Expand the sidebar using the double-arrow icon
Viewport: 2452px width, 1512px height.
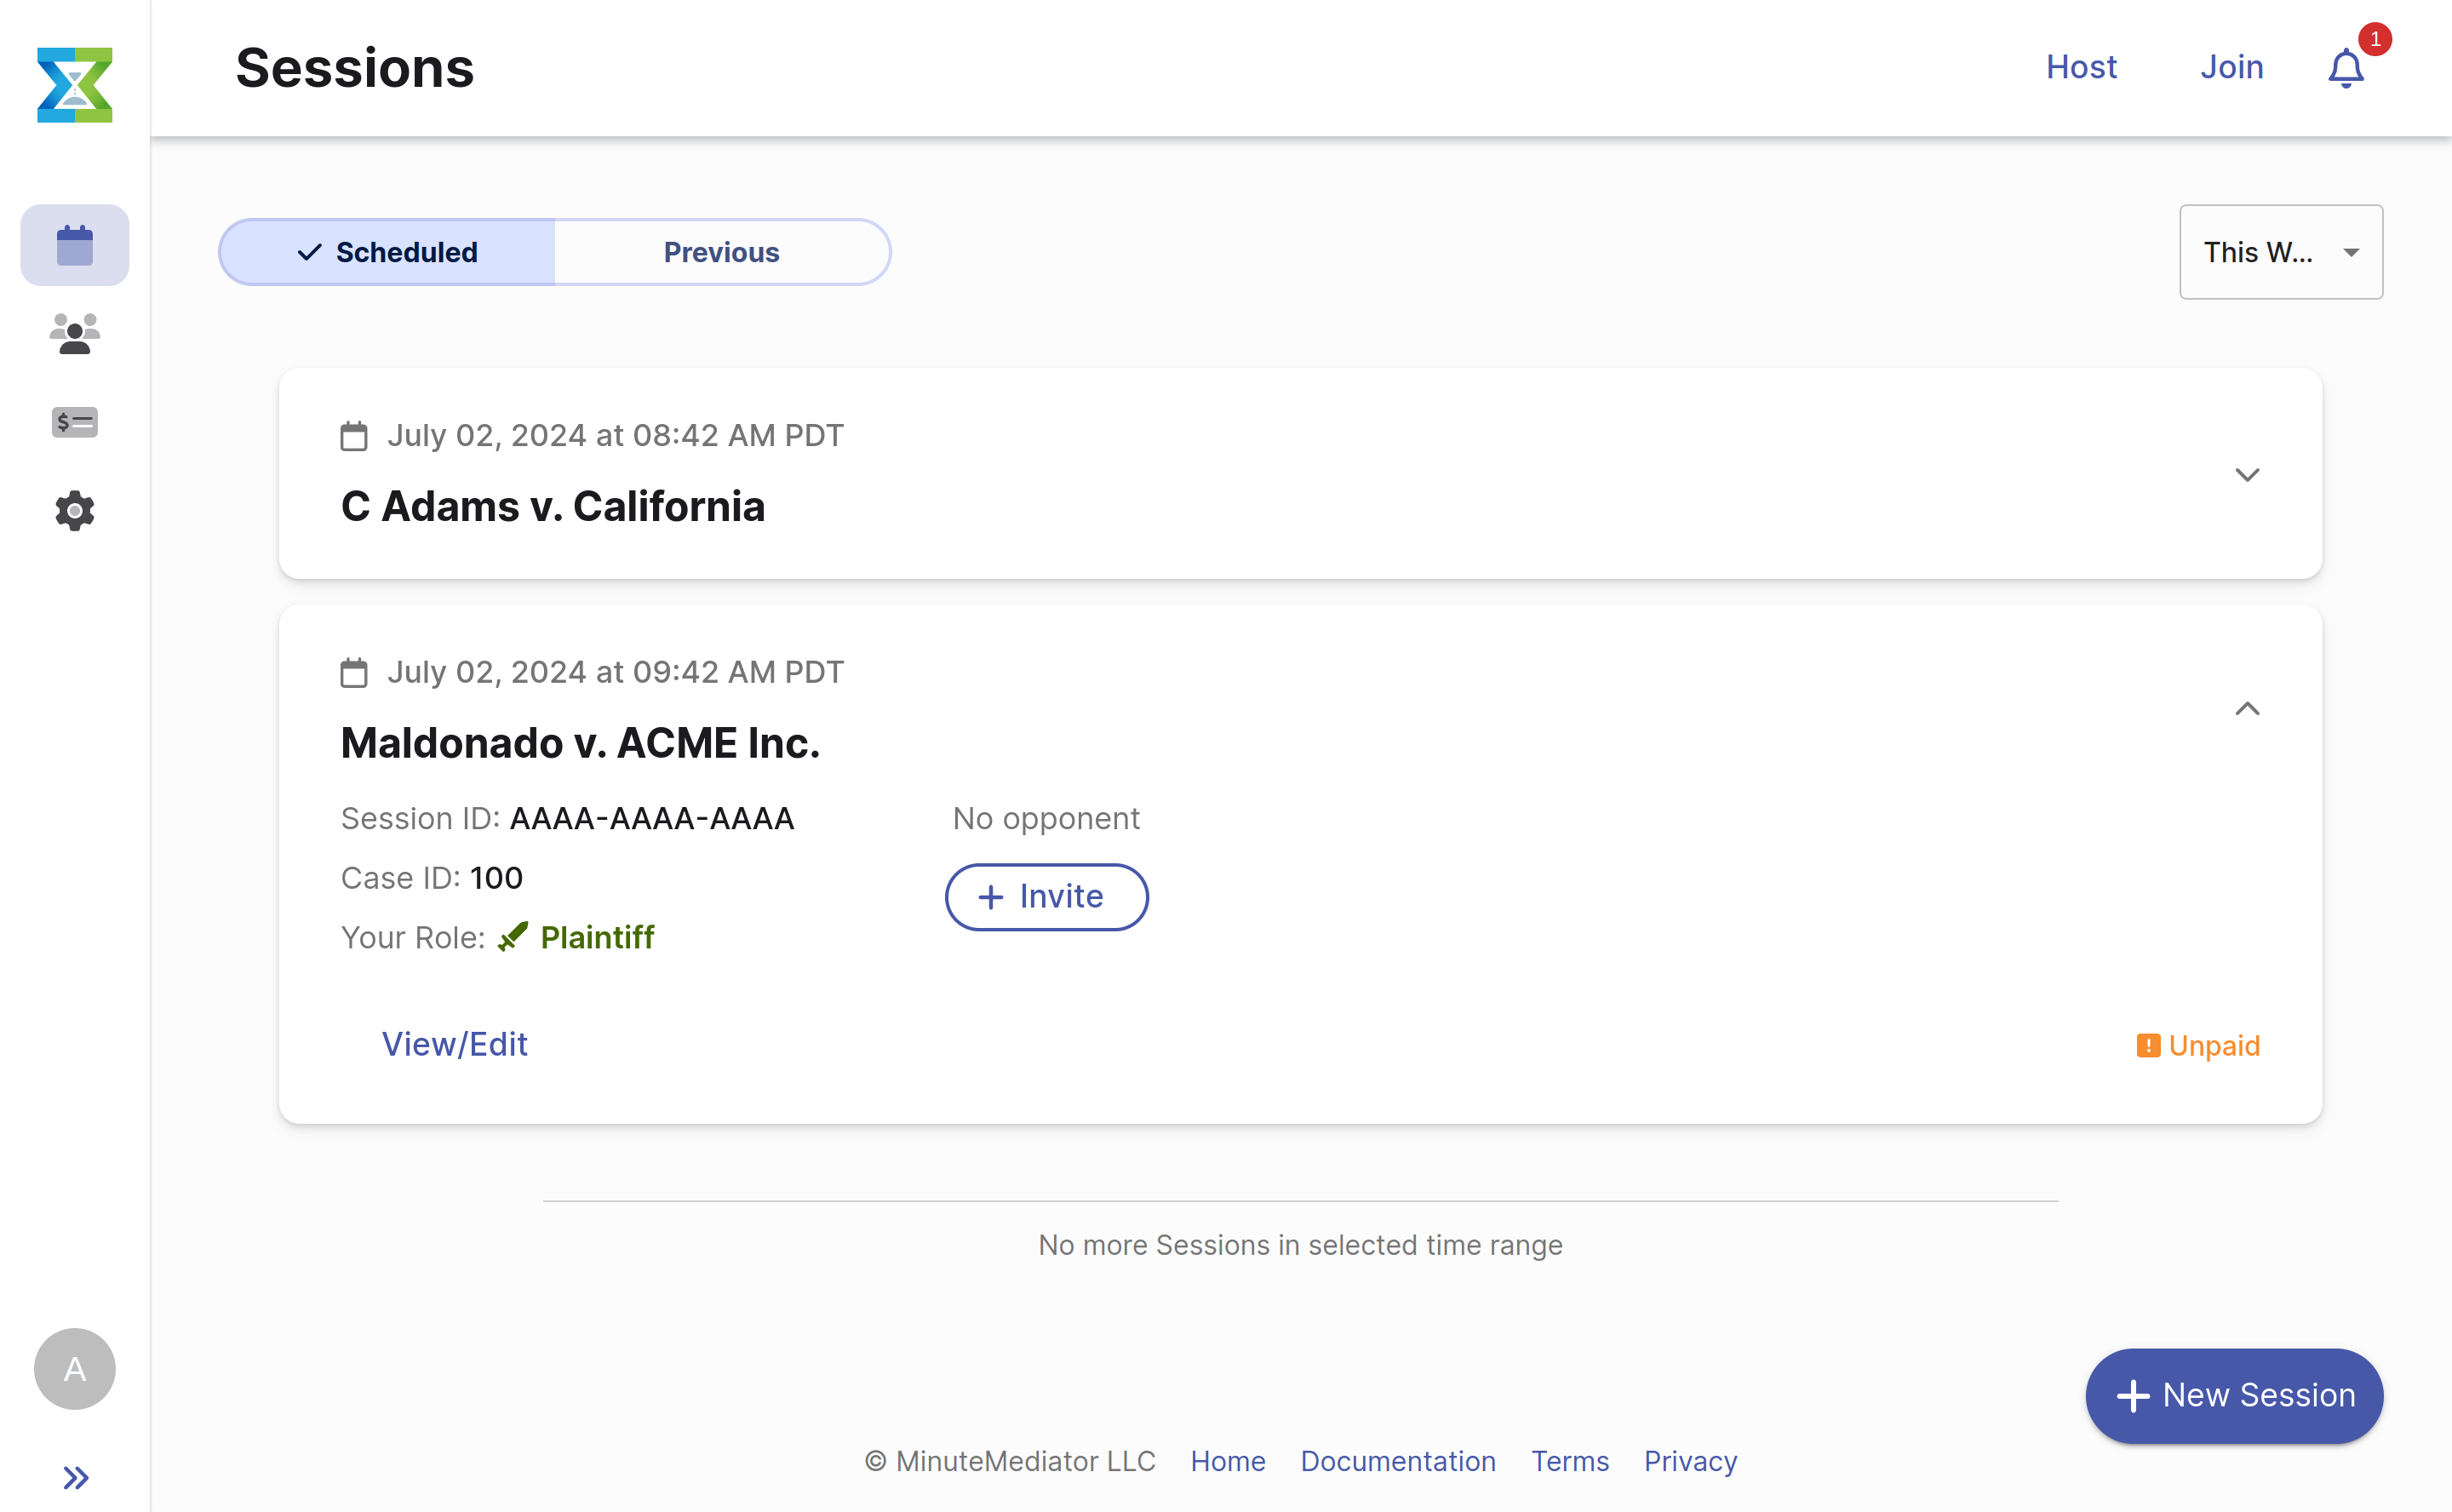74,1476
